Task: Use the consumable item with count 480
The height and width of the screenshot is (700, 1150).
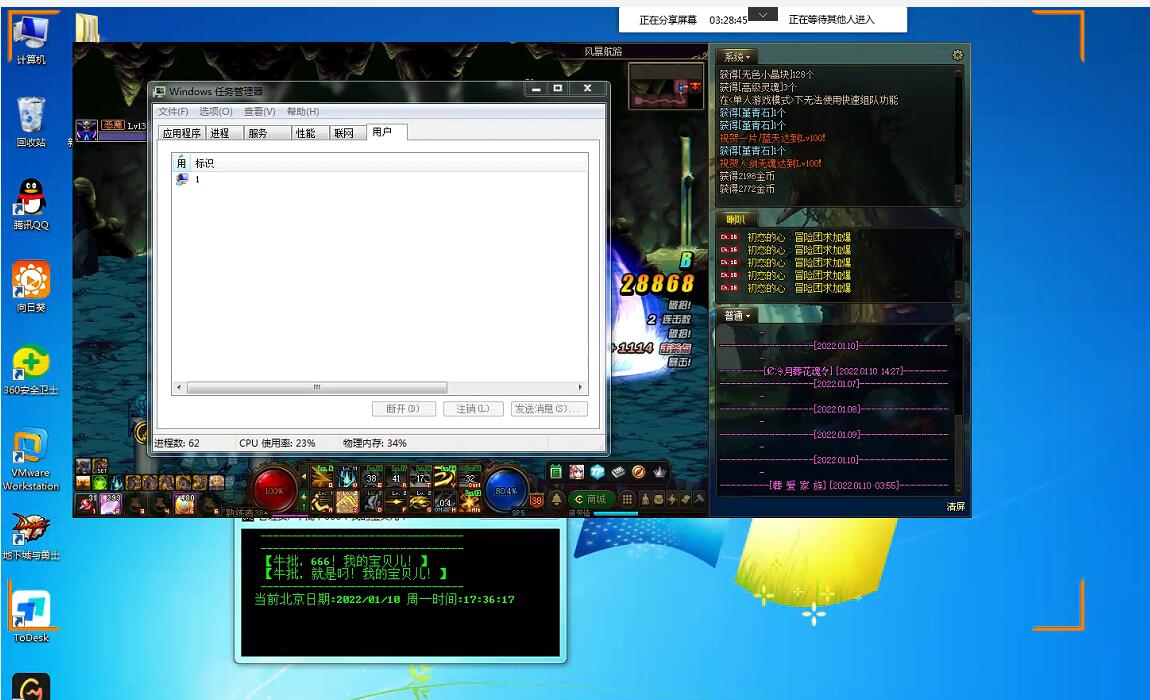Action: click(x=184, y=504)
